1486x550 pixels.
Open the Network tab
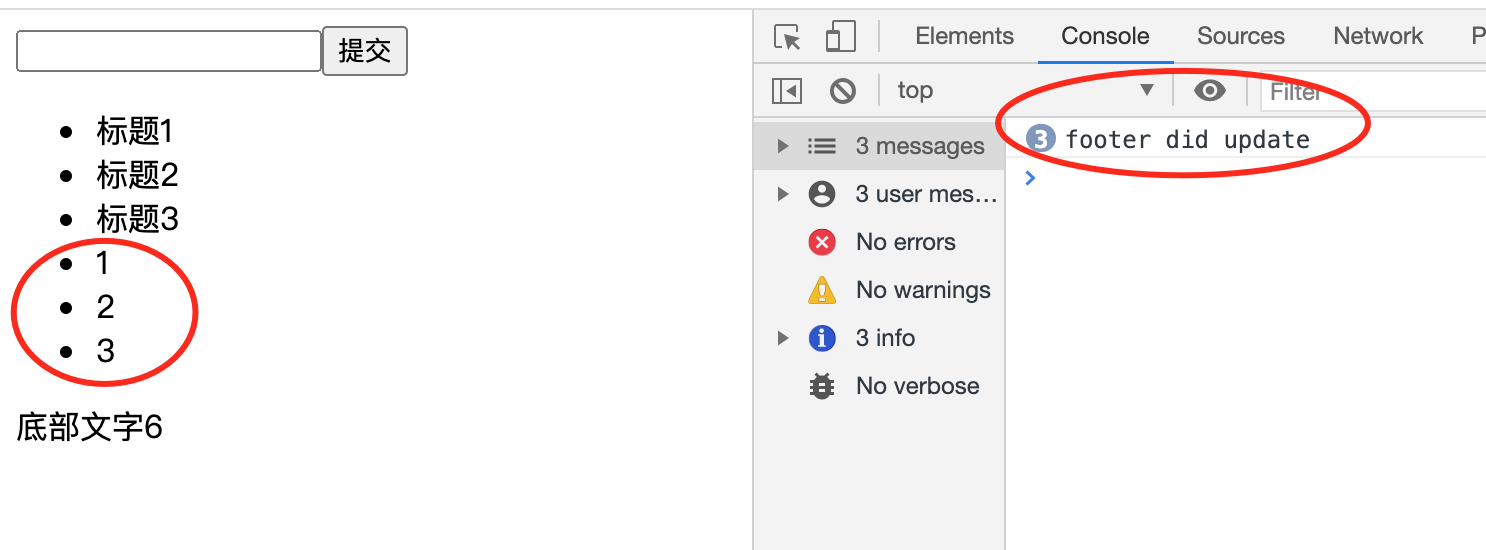pos(1378,36)
